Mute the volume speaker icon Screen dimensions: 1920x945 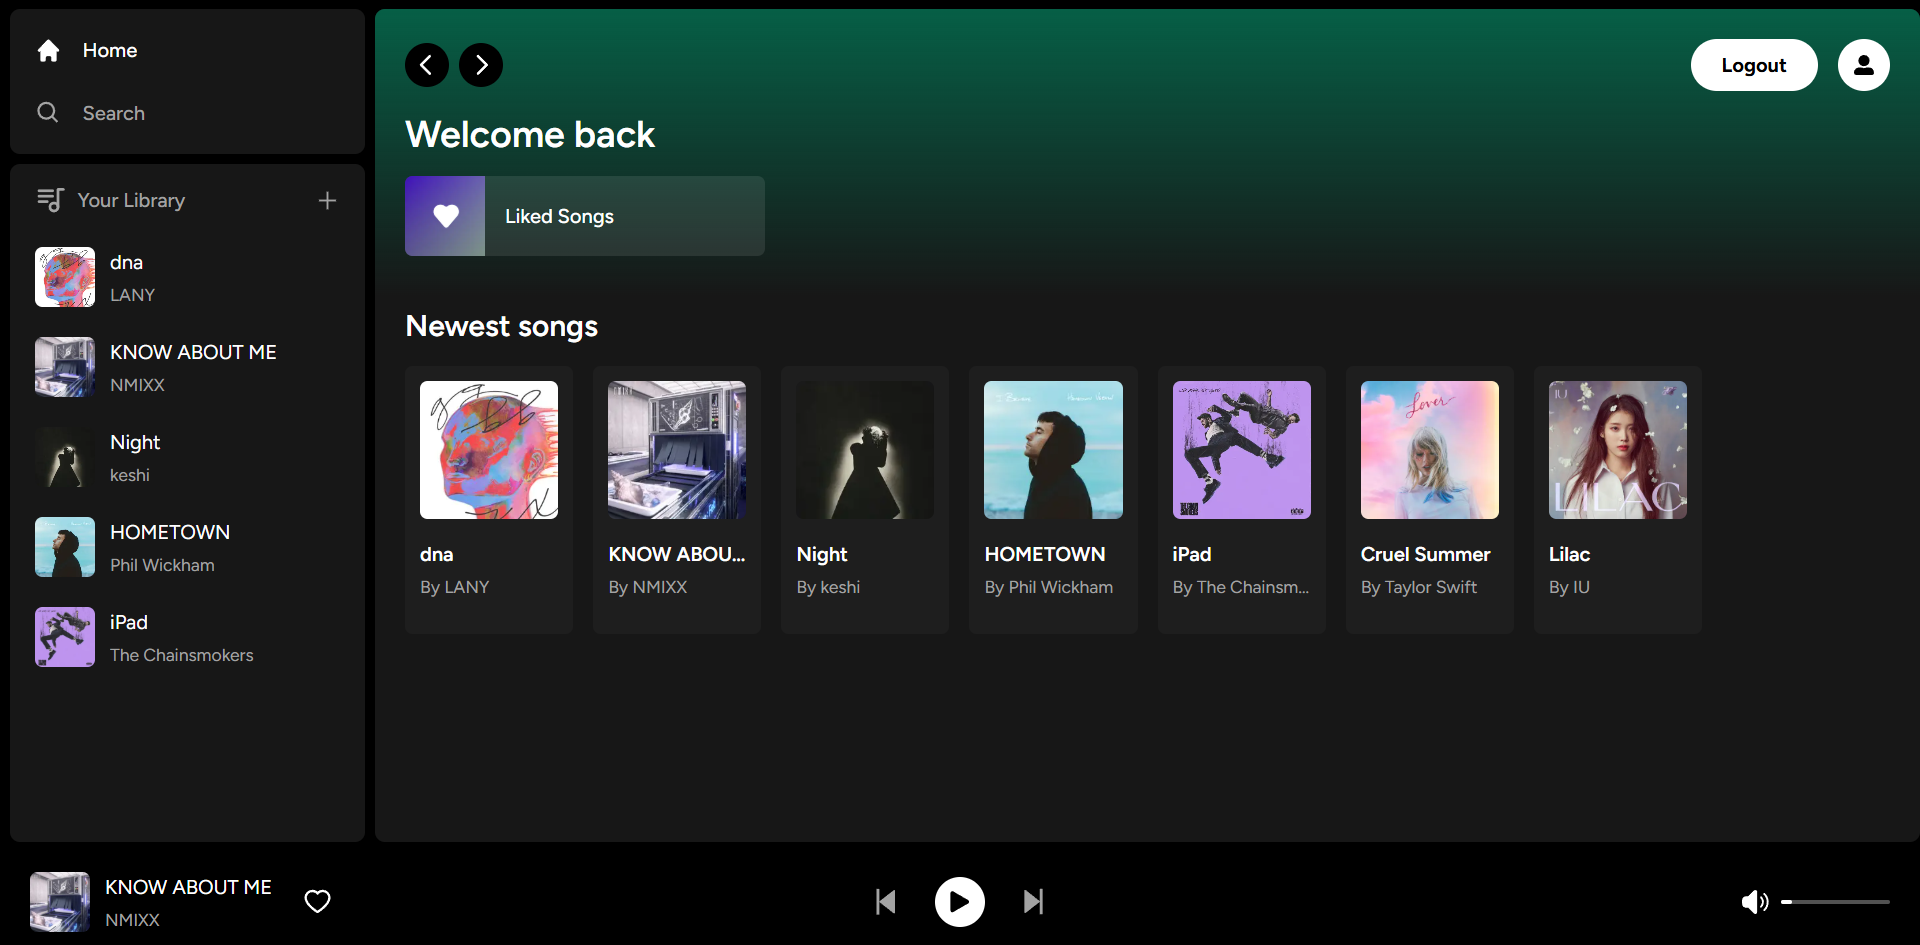[1753, 902]
